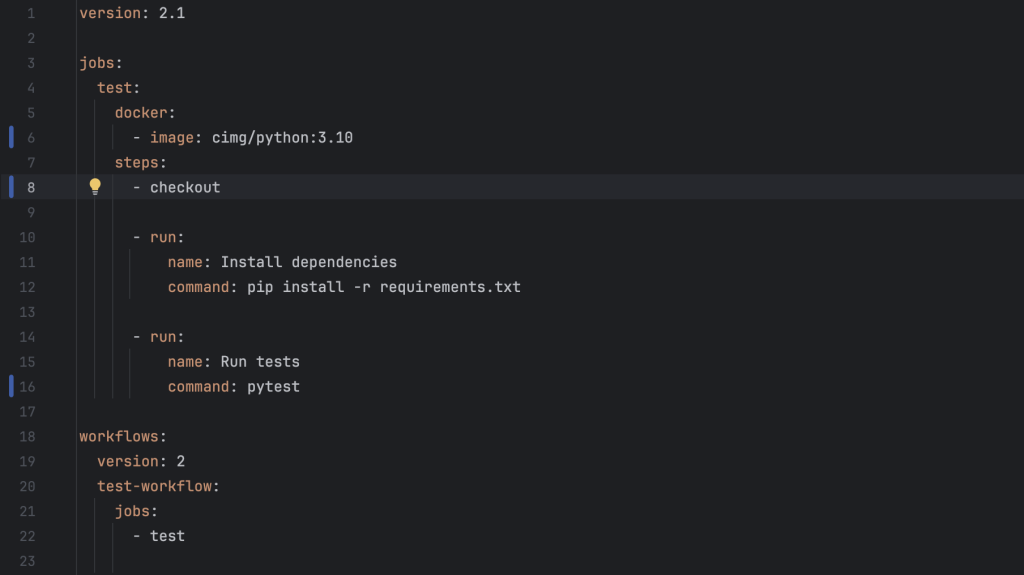Click the 'pytest' command value
The width and height of the screenshot is (1024, 575).
[x=273, y=386]
